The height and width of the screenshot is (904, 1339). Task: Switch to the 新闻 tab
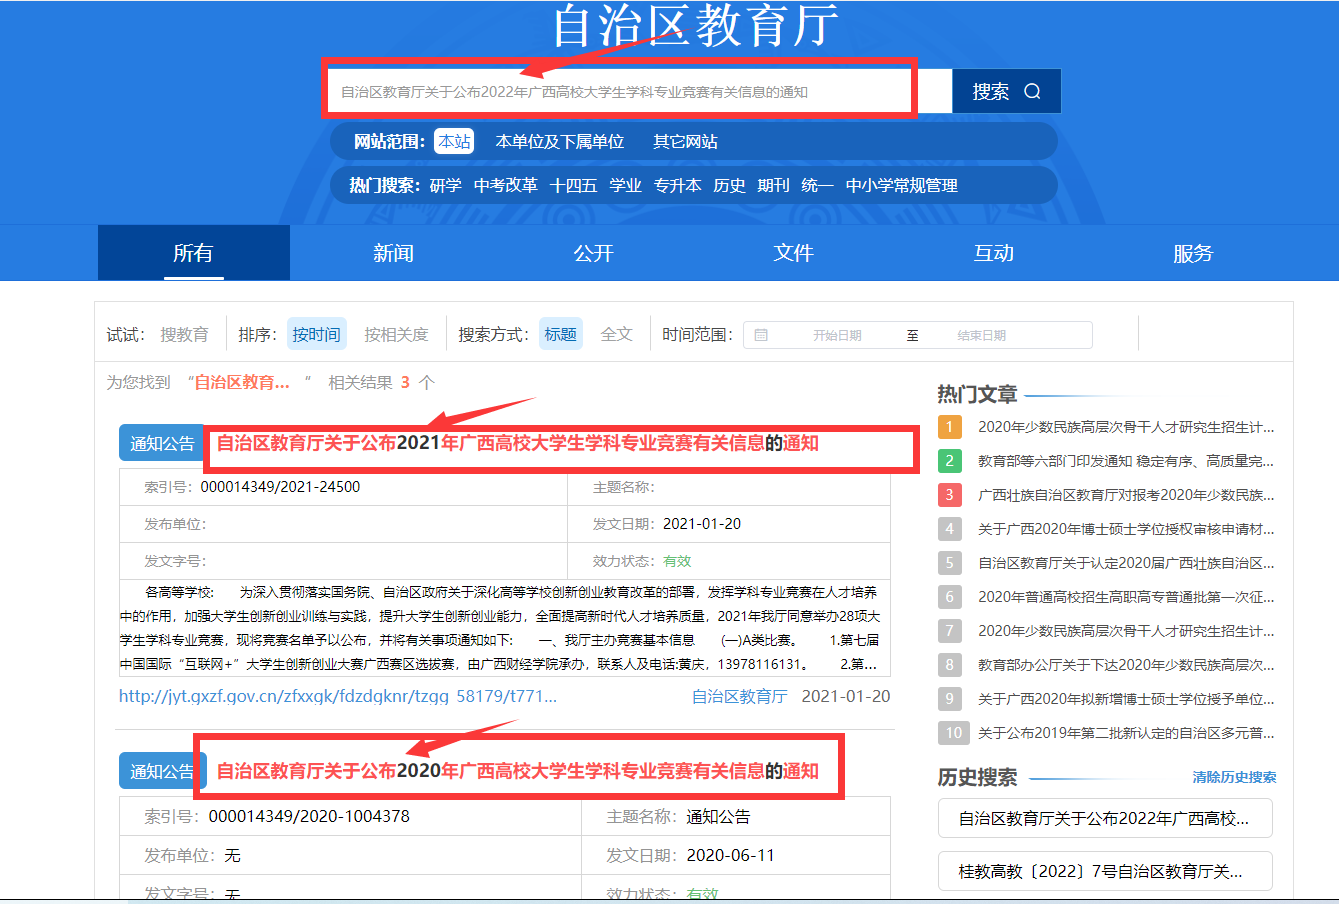[393, 253]
